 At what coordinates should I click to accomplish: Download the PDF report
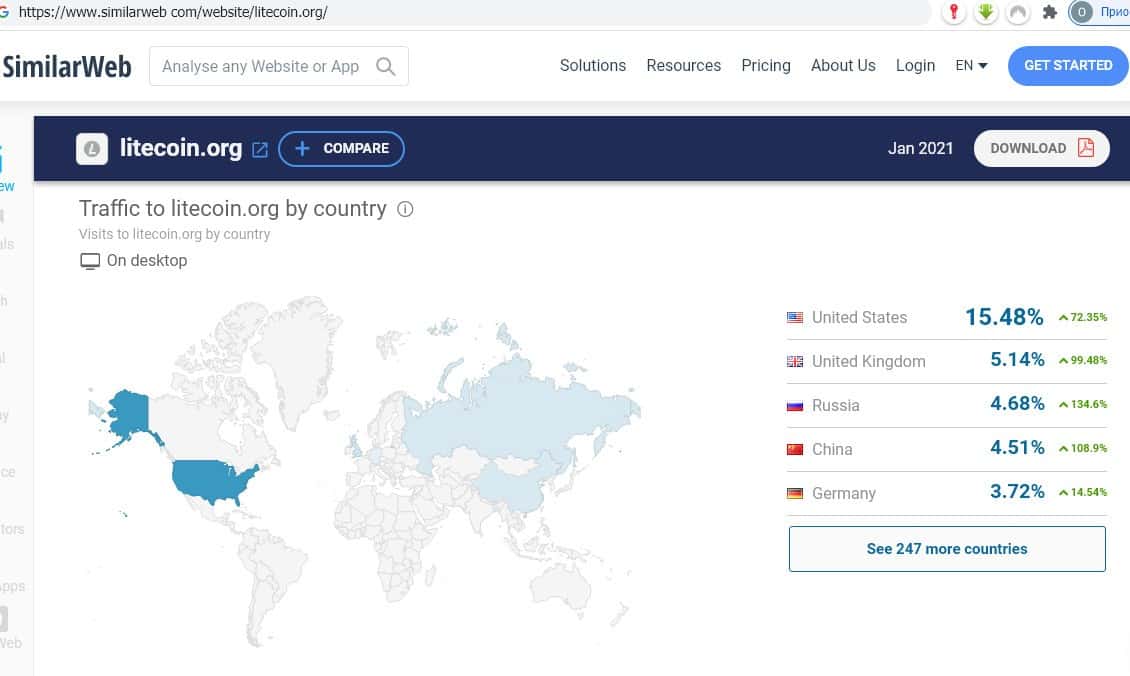(x=1041, y=148)
